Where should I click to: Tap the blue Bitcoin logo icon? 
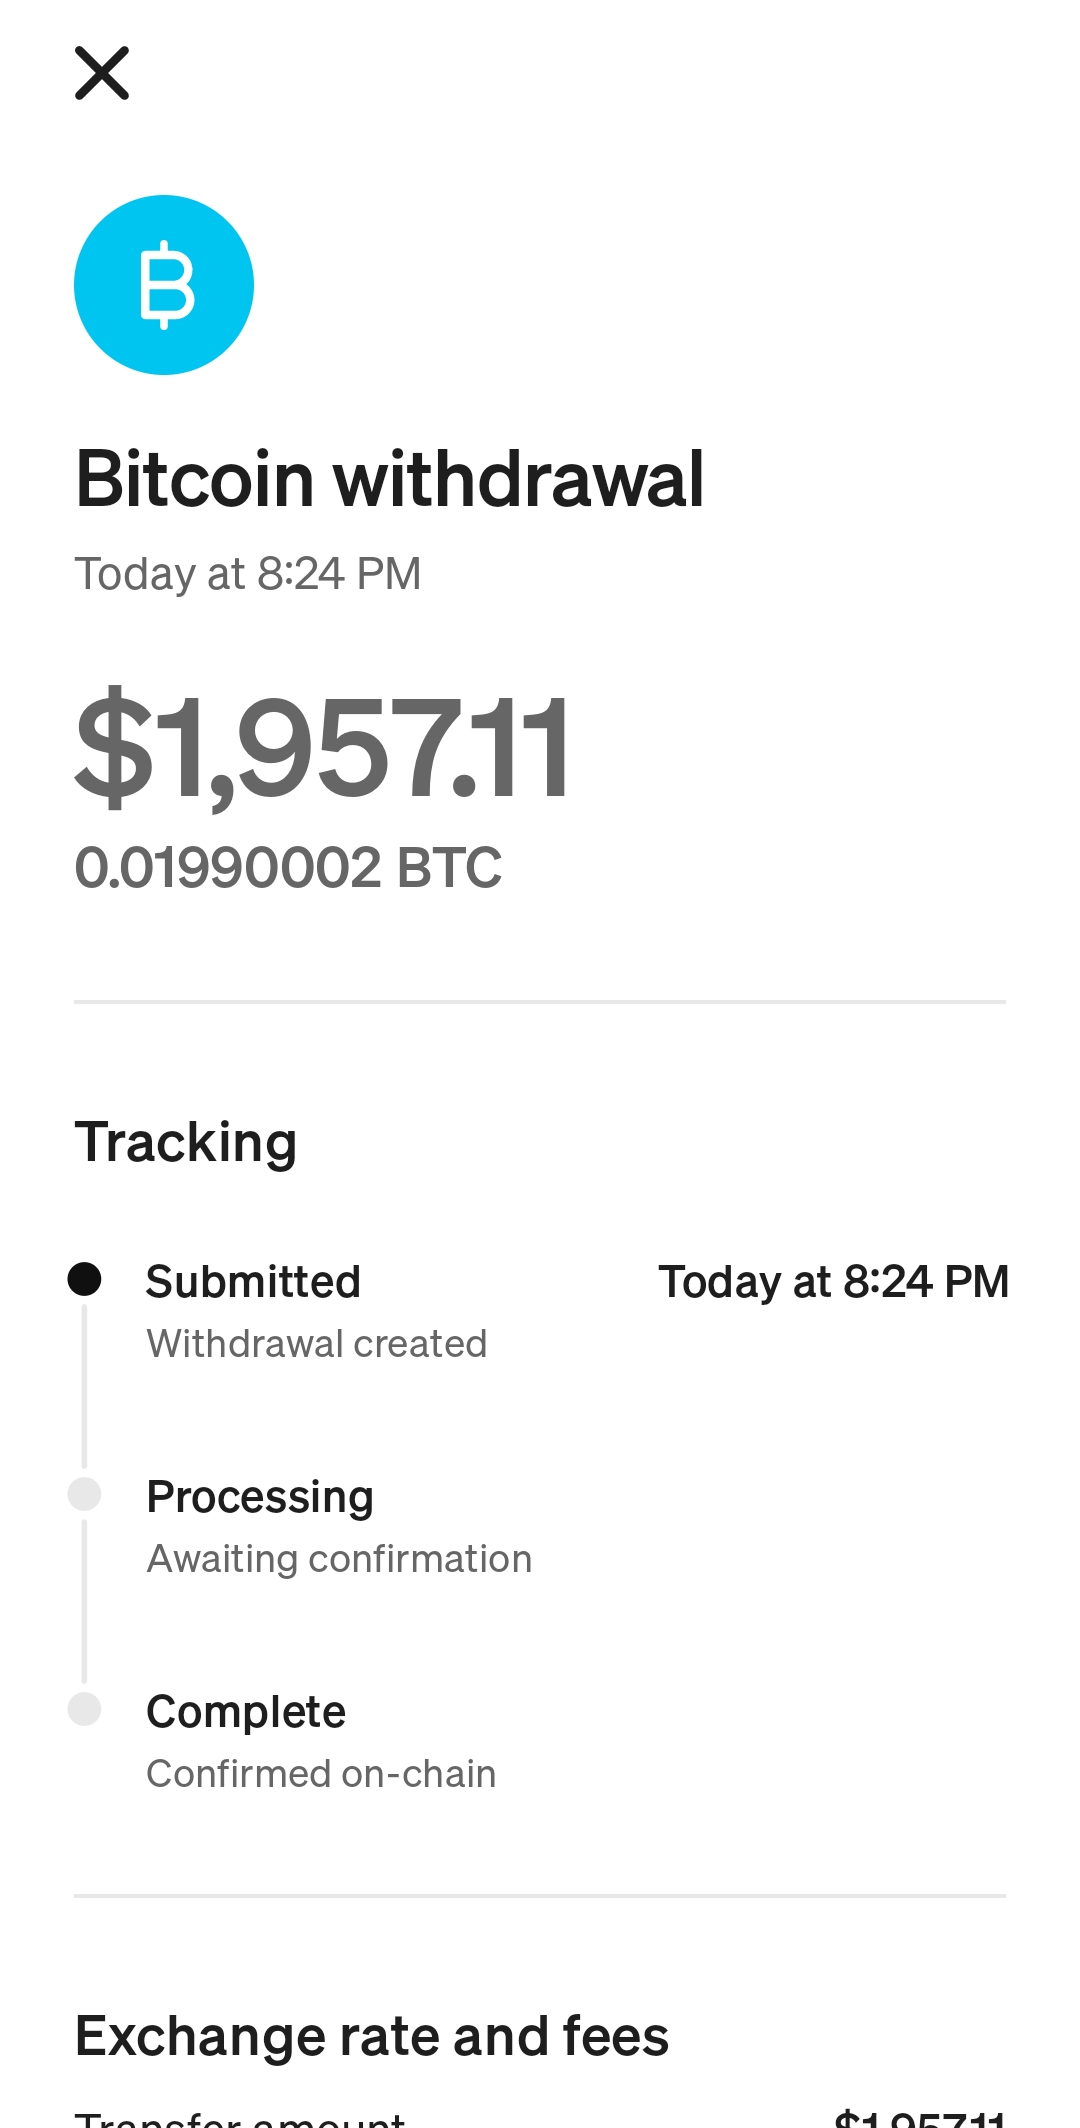coord(164,285)
